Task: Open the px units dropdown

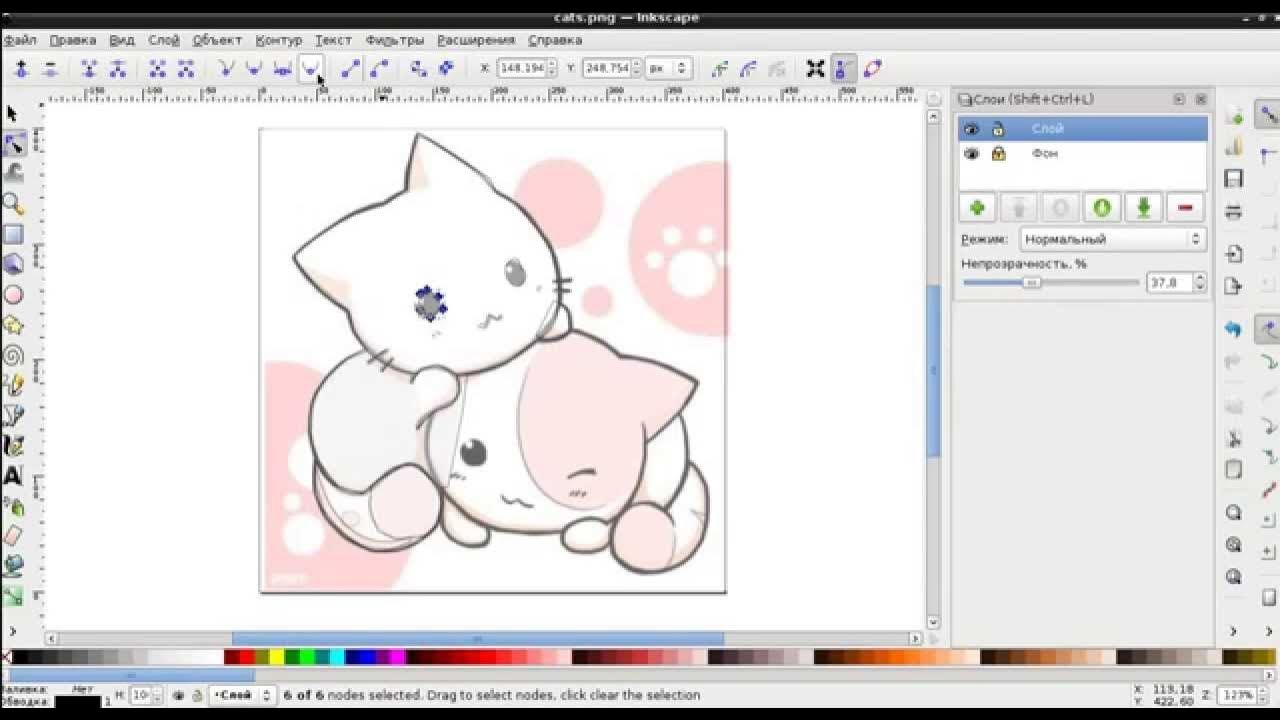Action: click(668, 68)
